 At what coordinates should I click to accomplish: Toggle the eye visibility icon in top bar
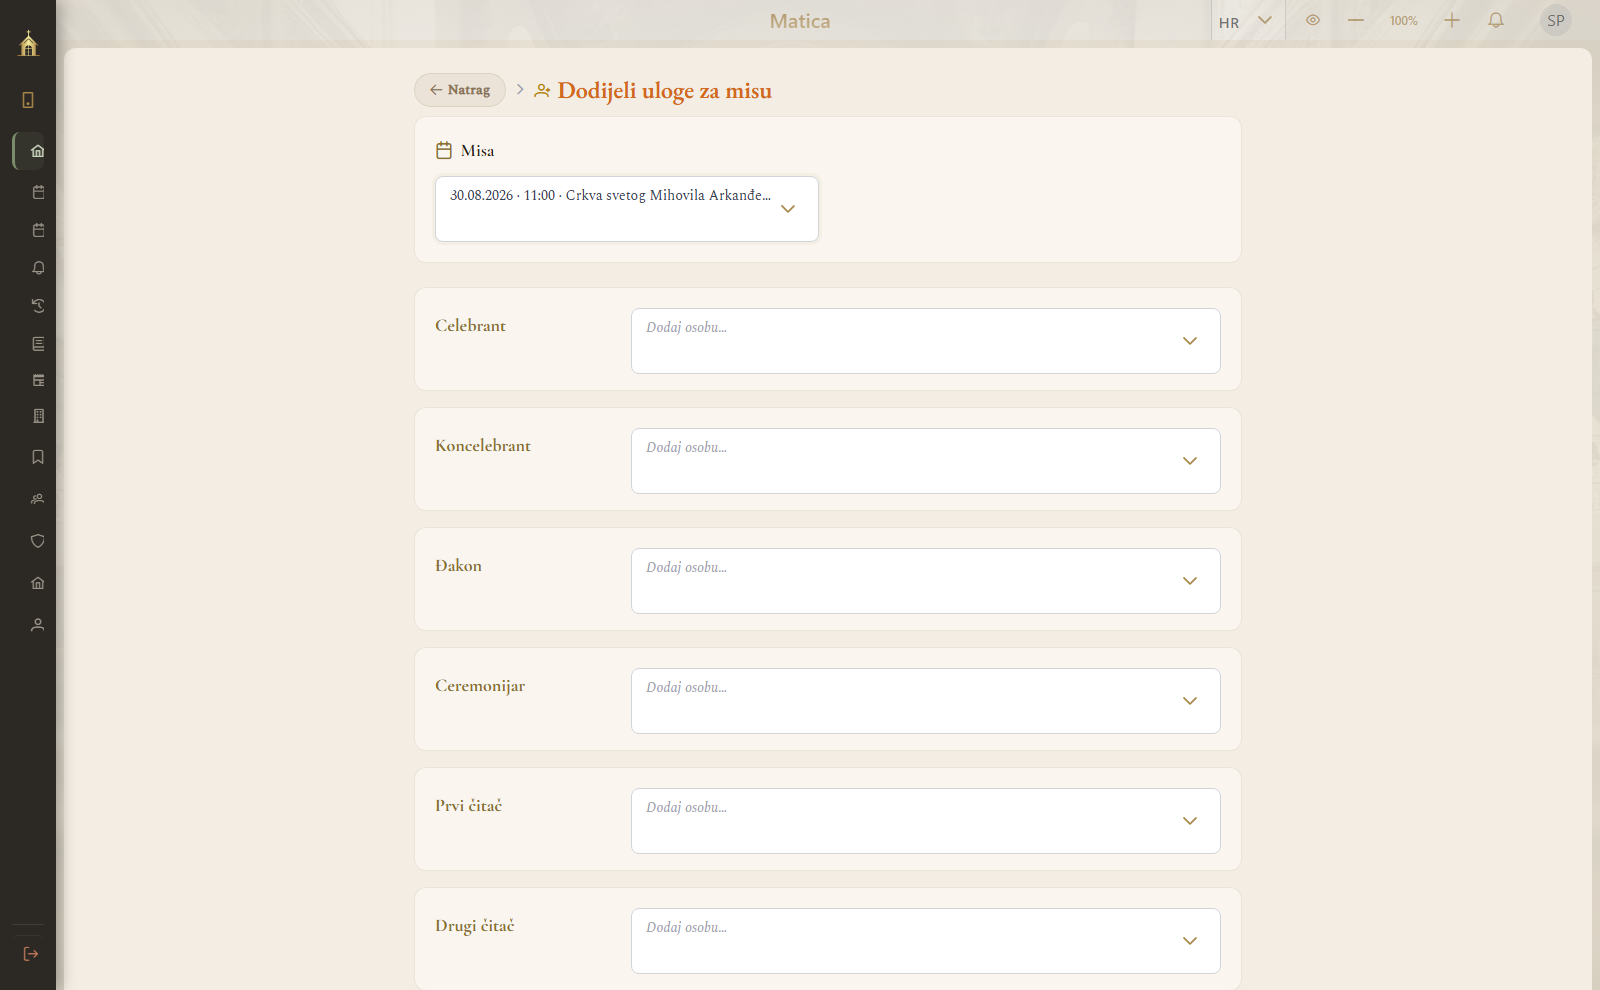point(1313,20)
